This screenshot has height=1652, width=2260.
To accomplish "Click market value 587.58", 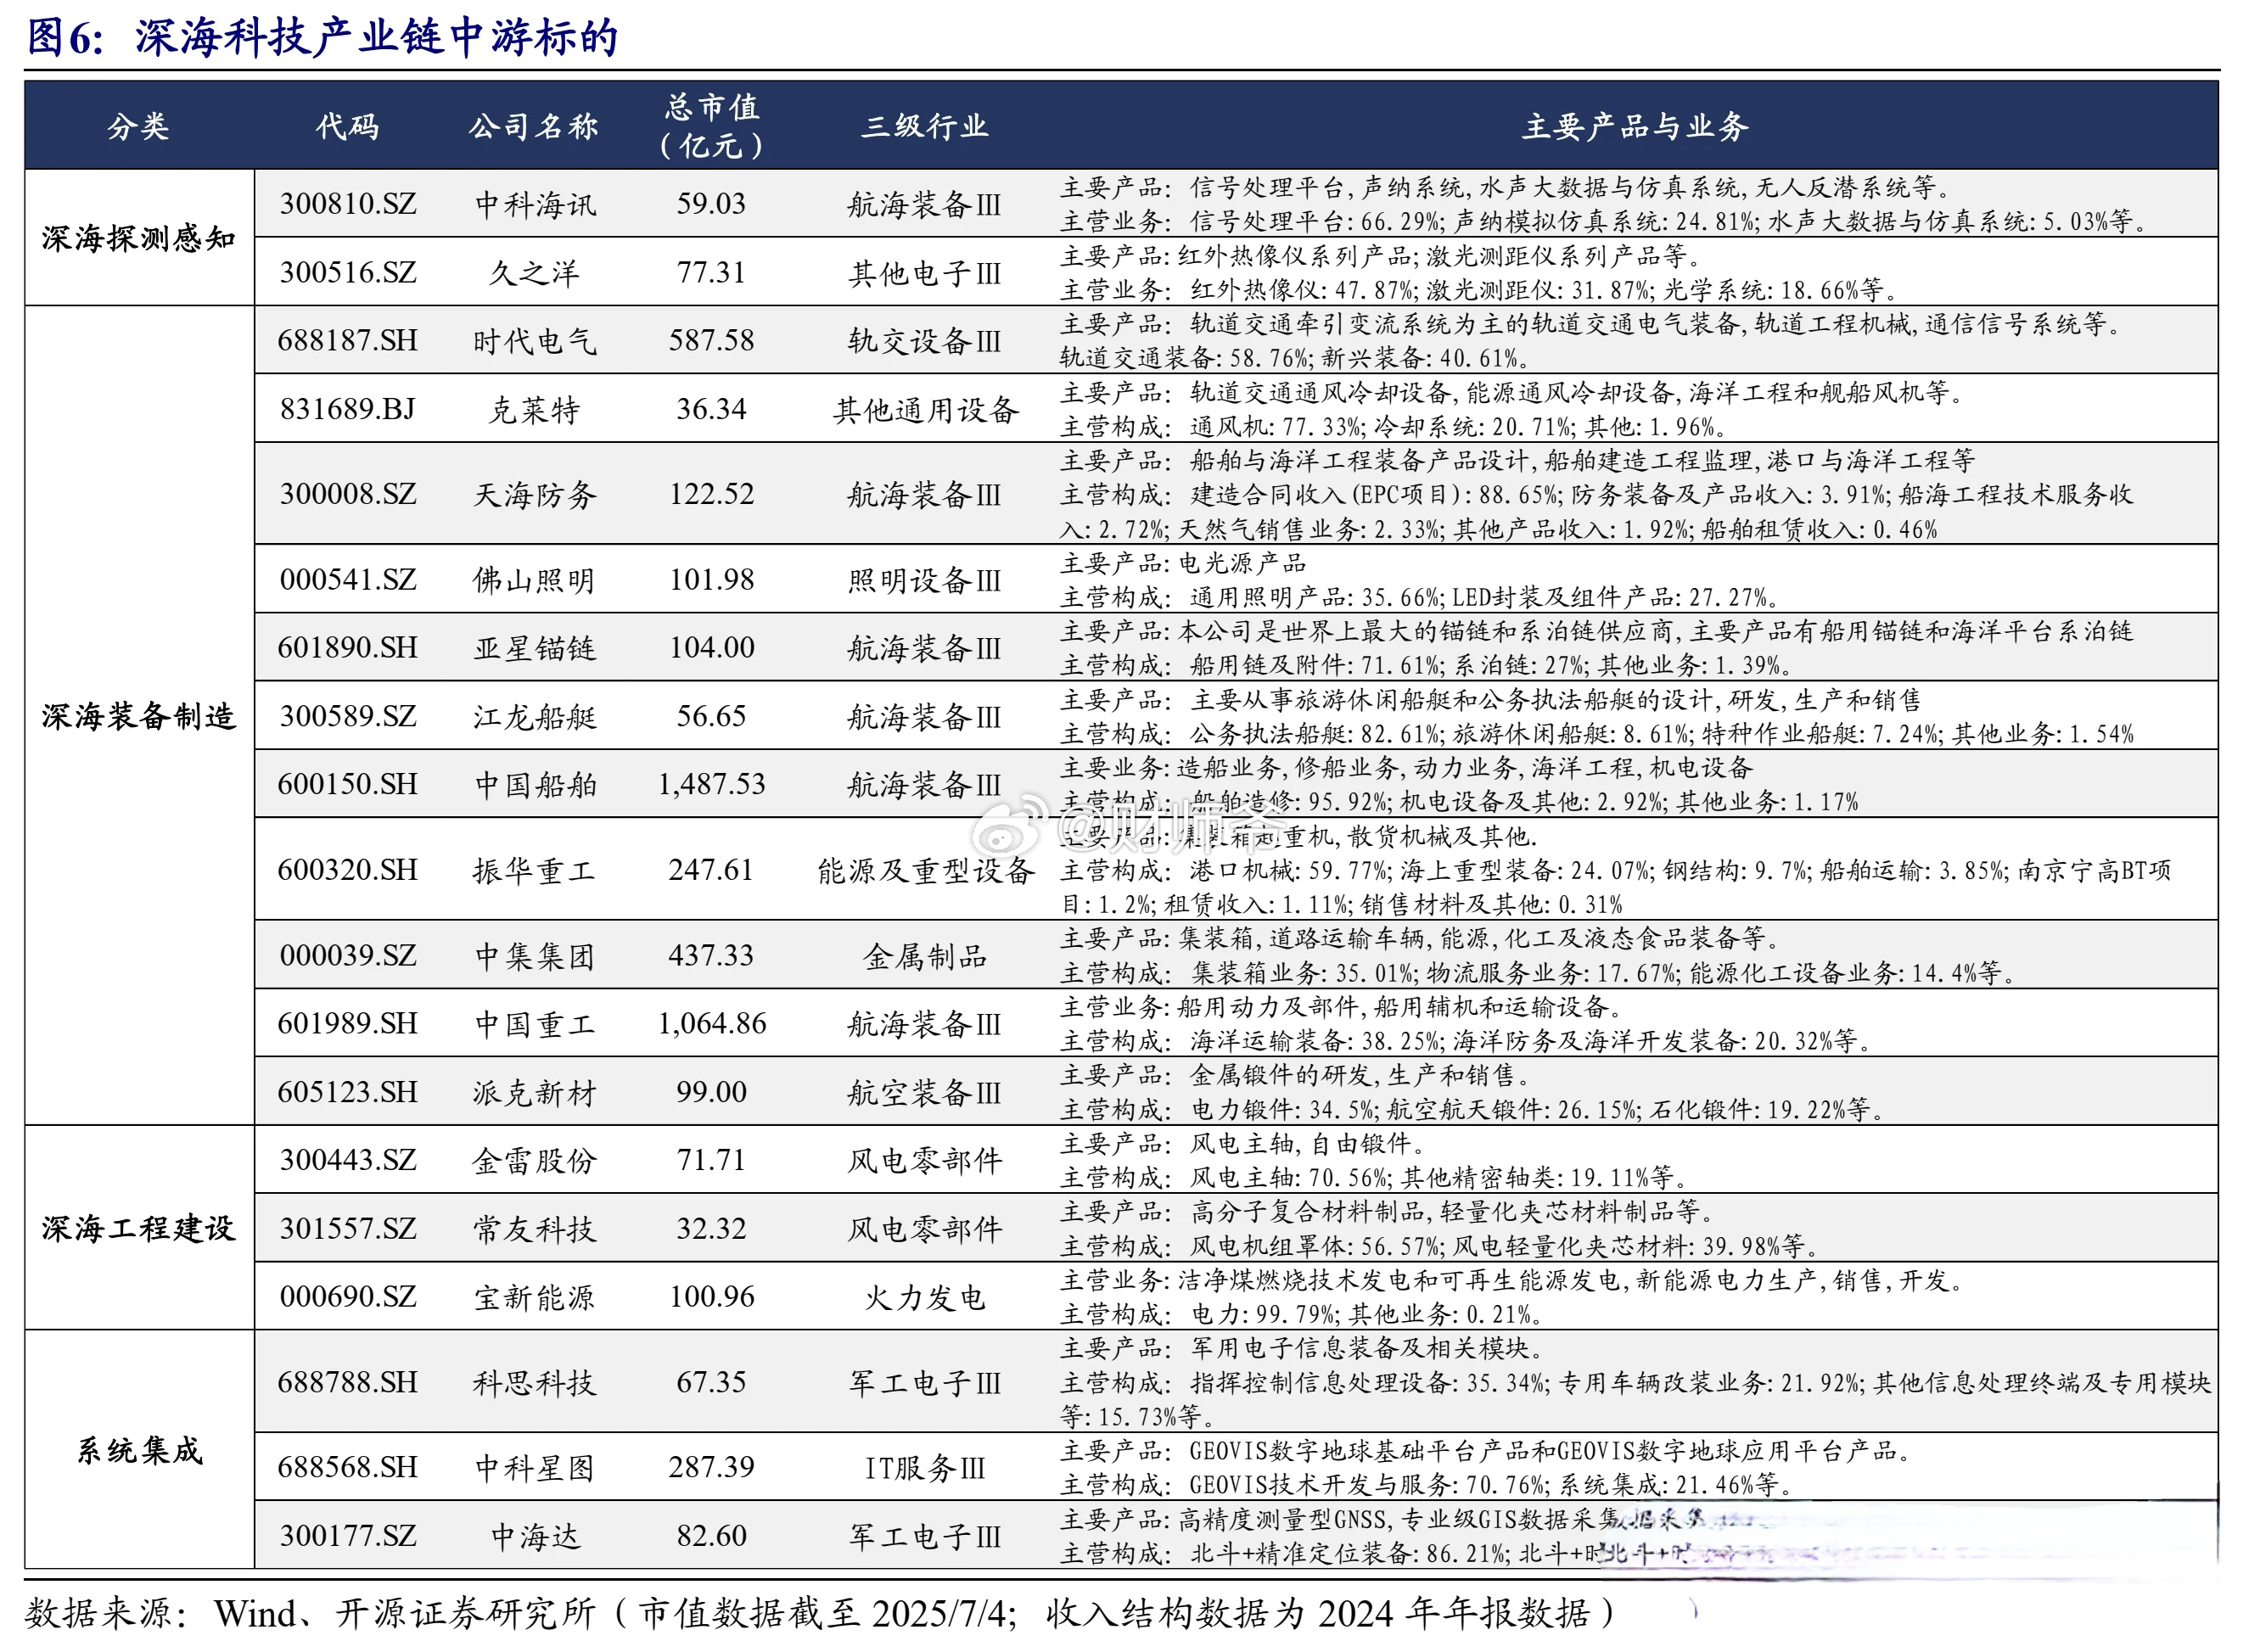I will (712, 340).
